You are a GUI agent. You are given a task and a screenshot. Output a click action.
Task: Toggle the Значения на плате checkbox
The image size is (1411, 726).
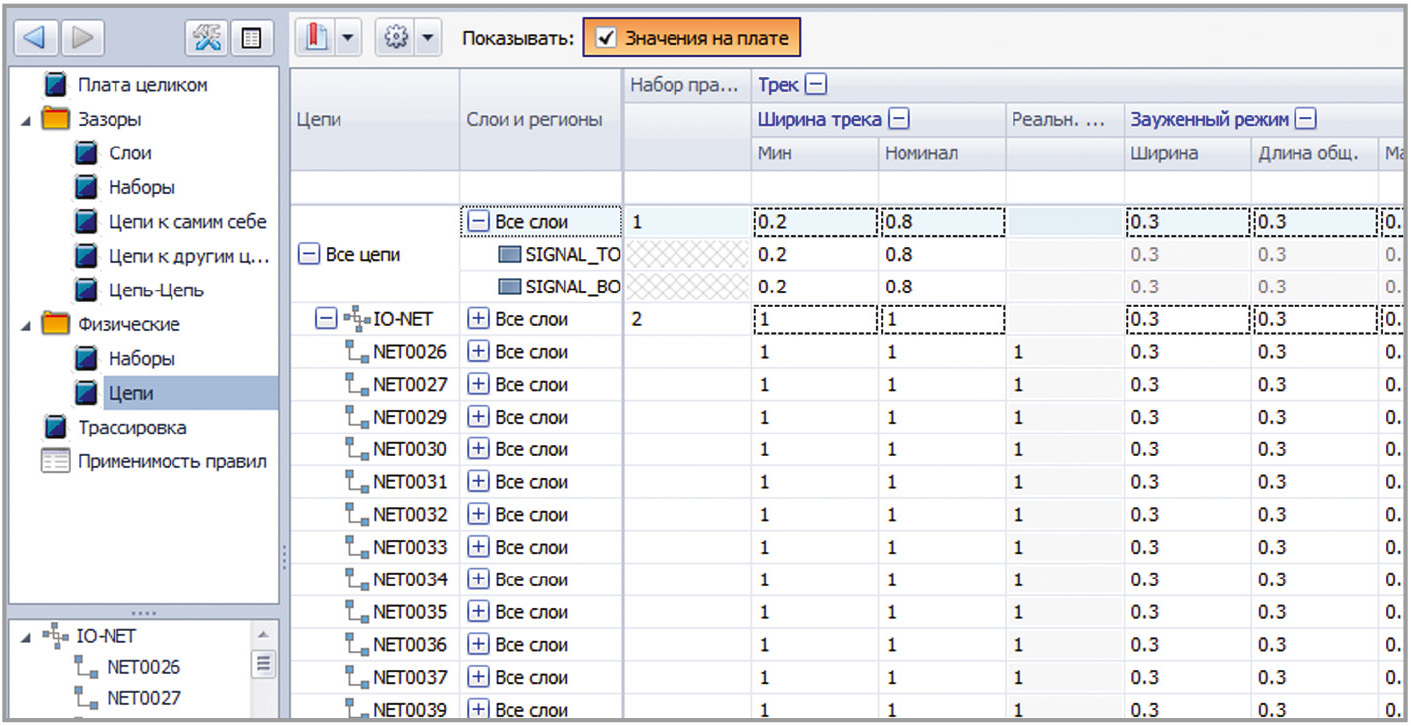606,39
